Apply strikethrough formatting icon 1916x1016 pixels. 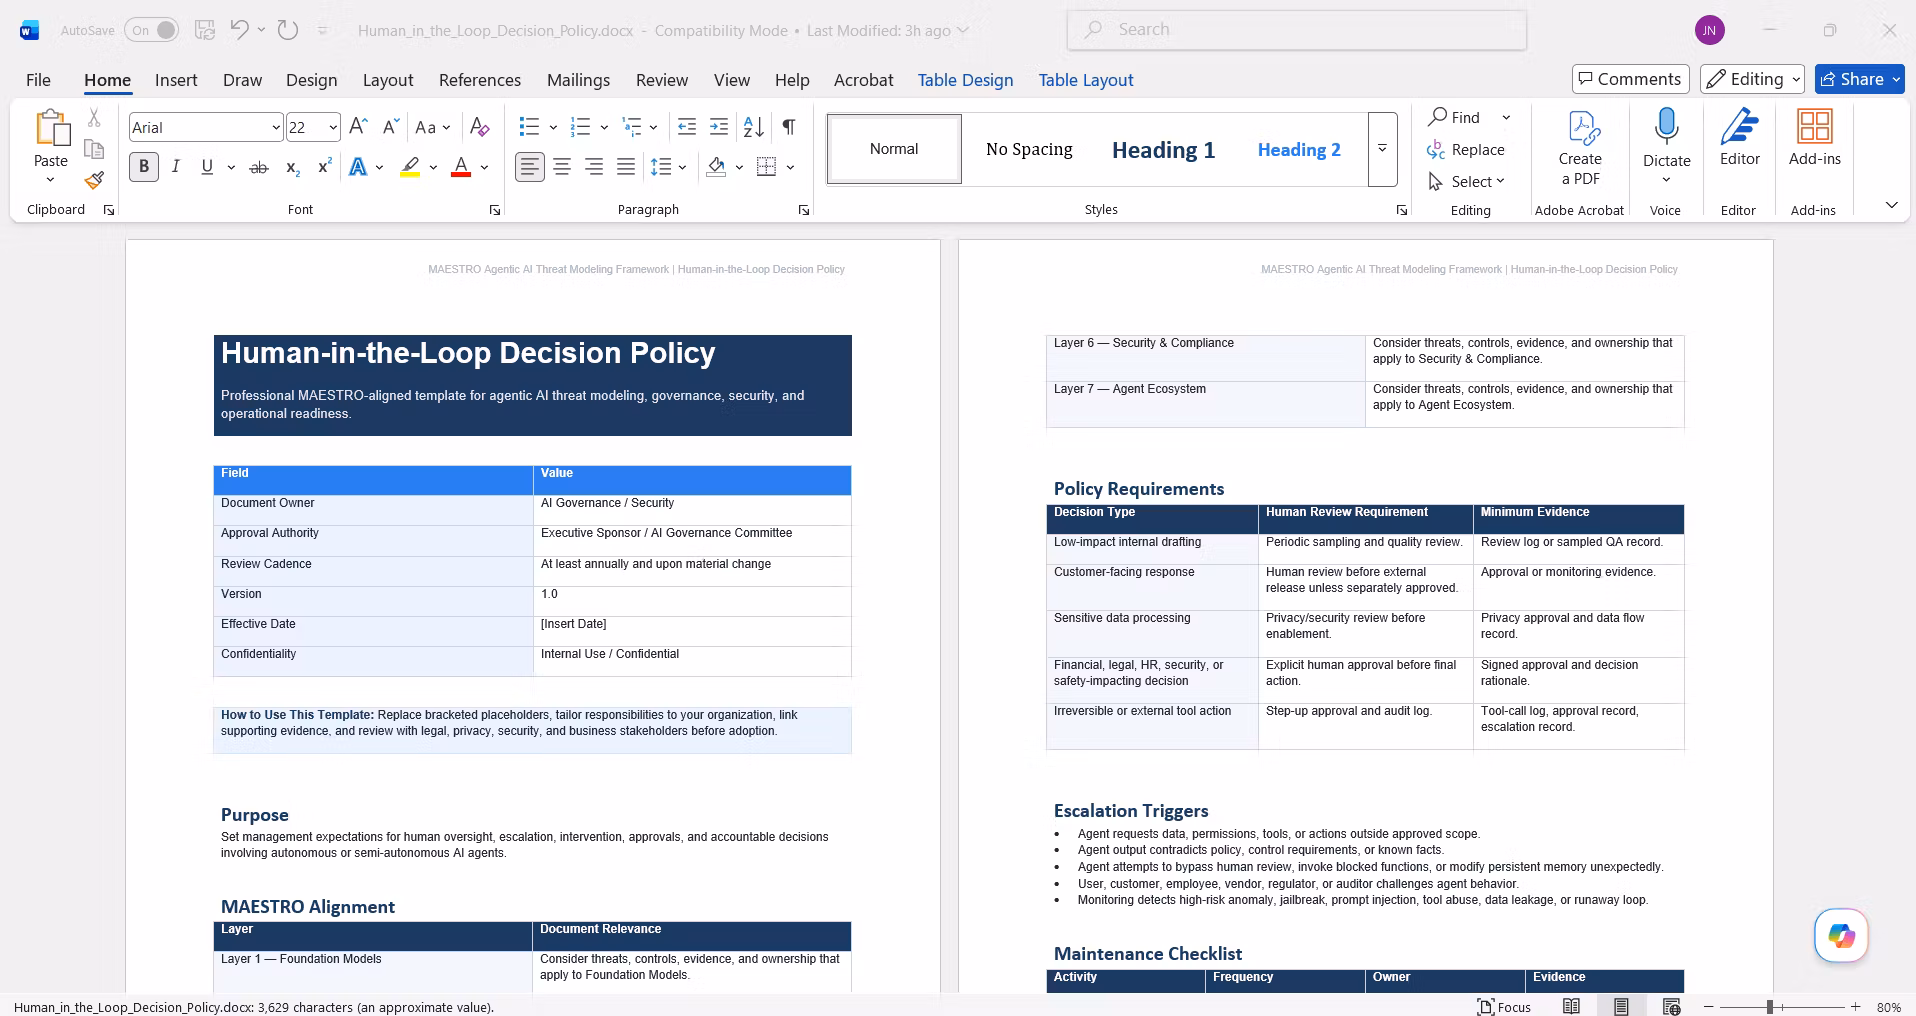click(x=259, y=168)
